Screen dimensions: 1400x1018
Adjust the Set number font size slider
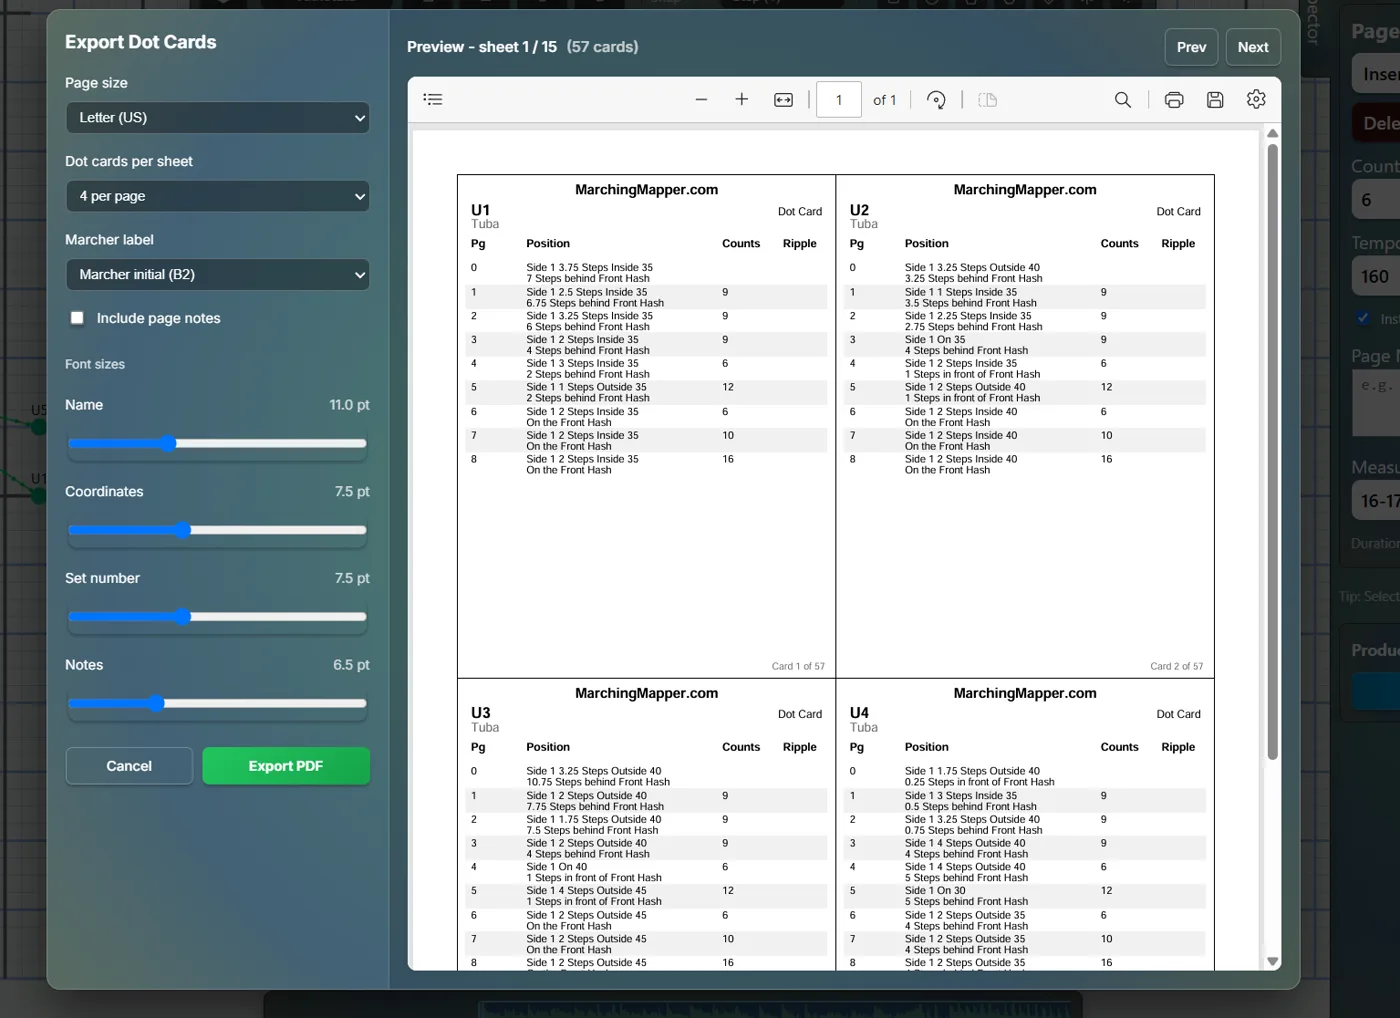pos(217,617)
